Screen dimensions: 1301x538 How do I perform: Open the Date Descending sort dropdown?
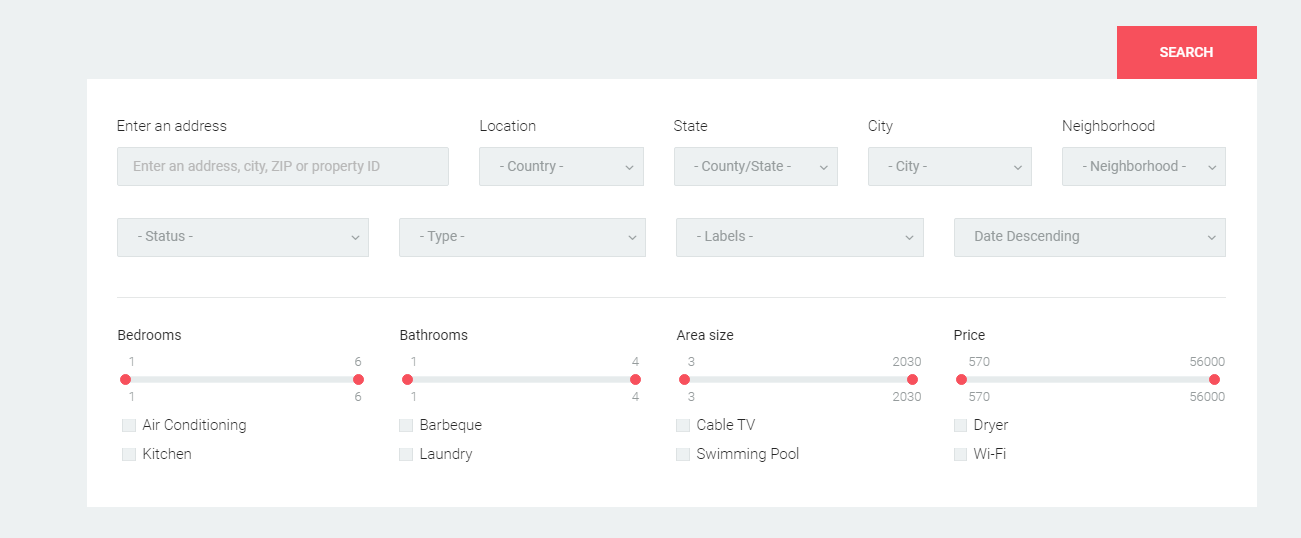(x=1089, y=237)
